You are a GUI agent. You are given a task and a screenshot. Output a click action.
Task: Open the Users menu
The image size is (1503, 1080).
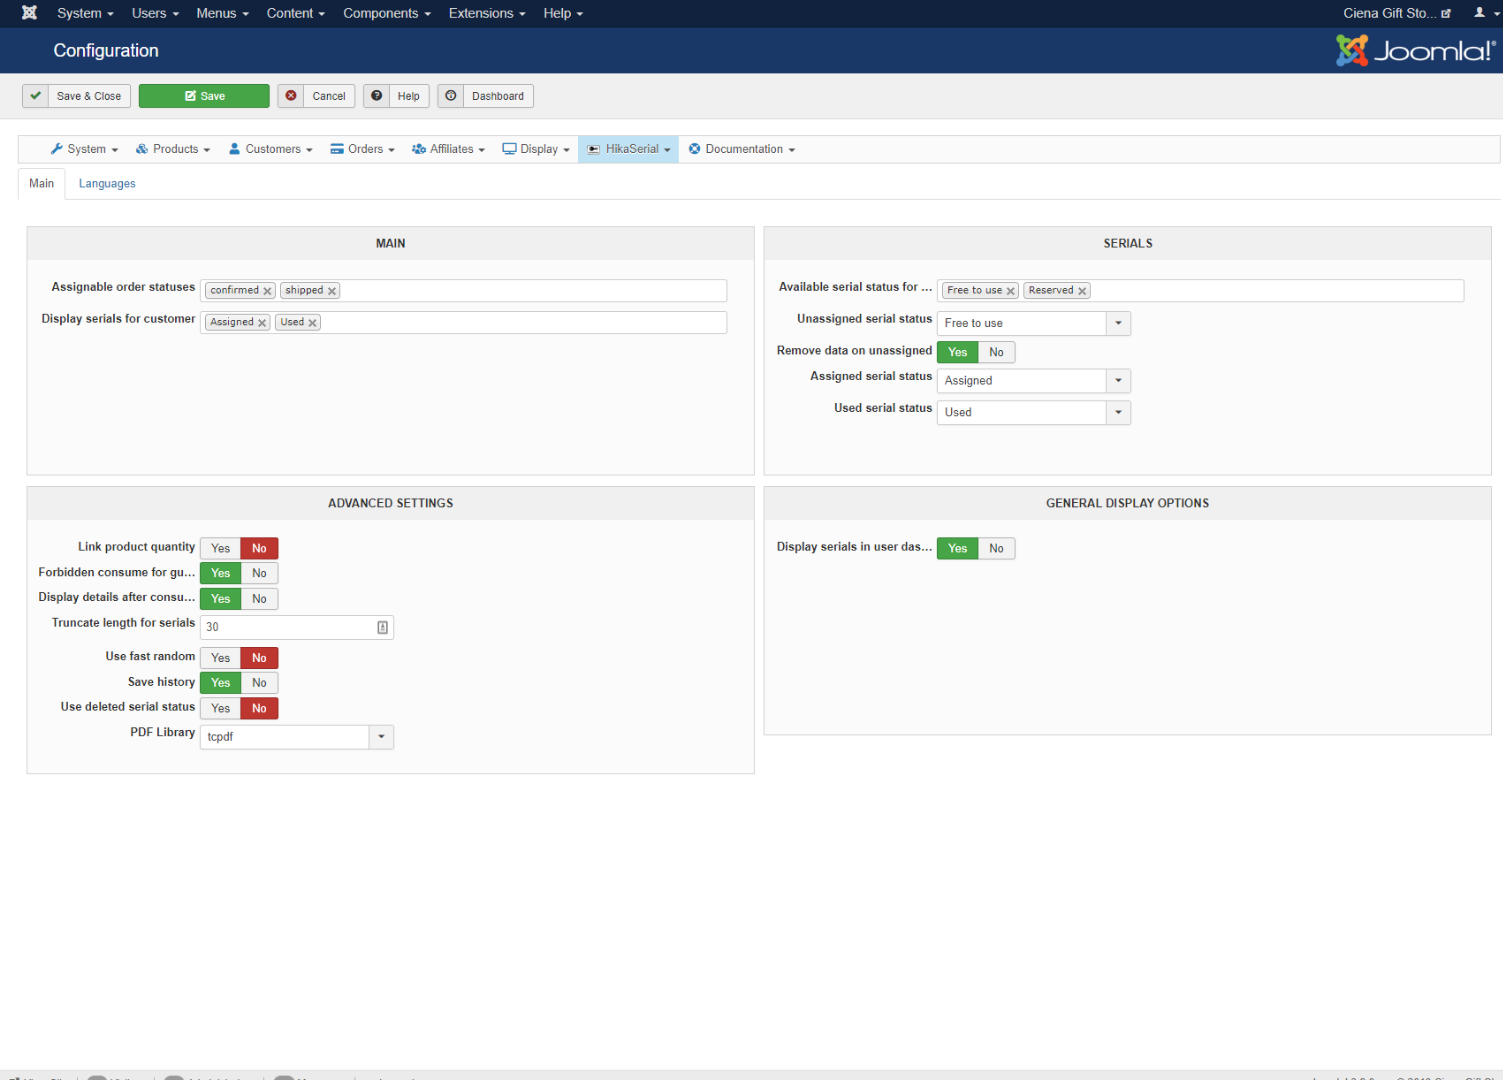(x=155, y=13)
